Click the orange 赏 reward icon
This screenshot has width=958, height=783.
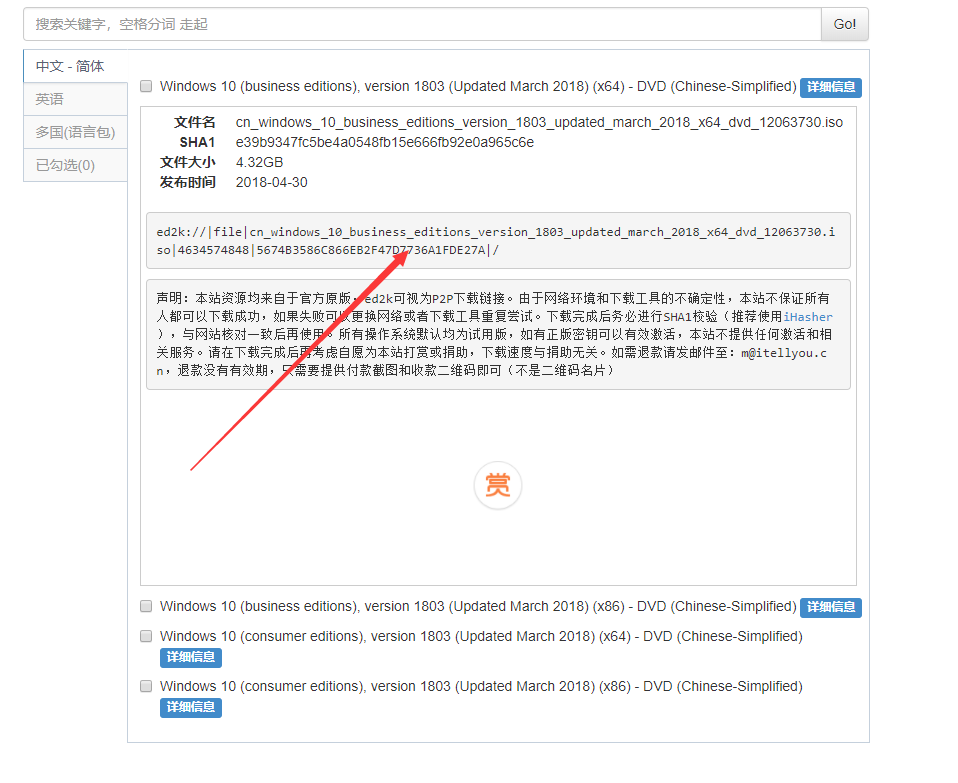coord(497,486)
